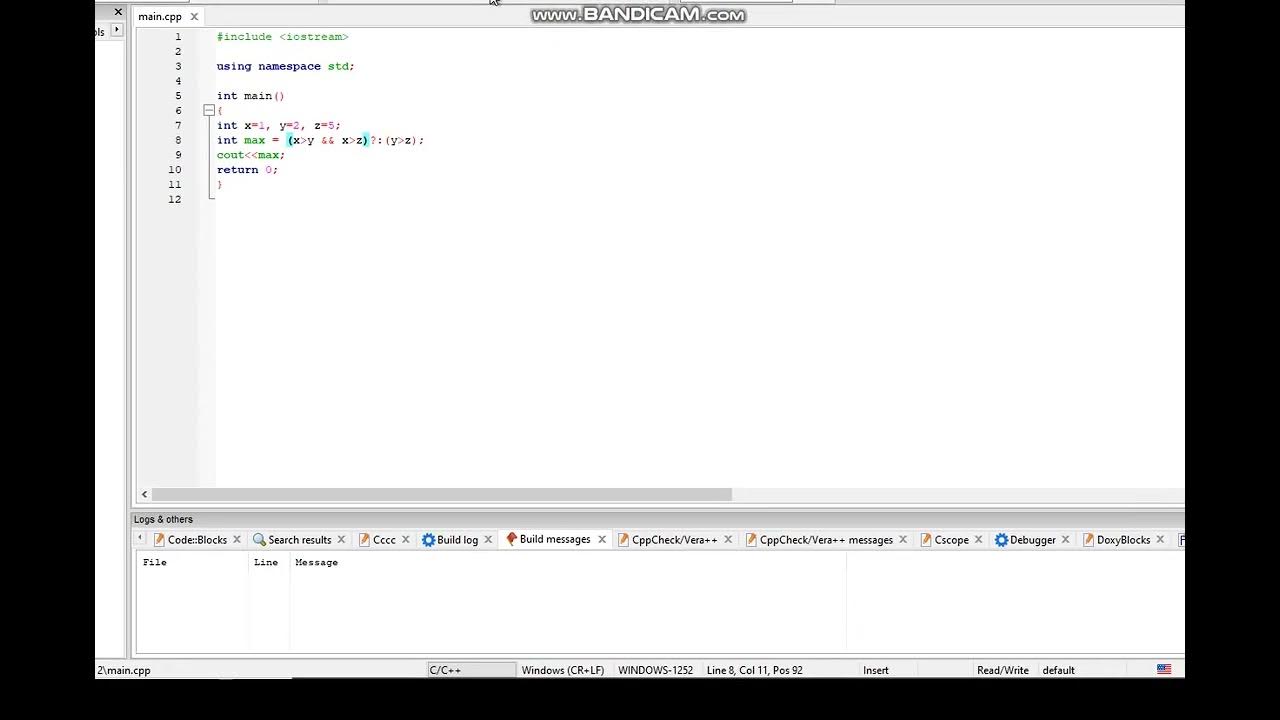Click the cout<<max; line
The height and width of the screenshot is (720, 1280).
pyautogui.click(x=251, y=155)
